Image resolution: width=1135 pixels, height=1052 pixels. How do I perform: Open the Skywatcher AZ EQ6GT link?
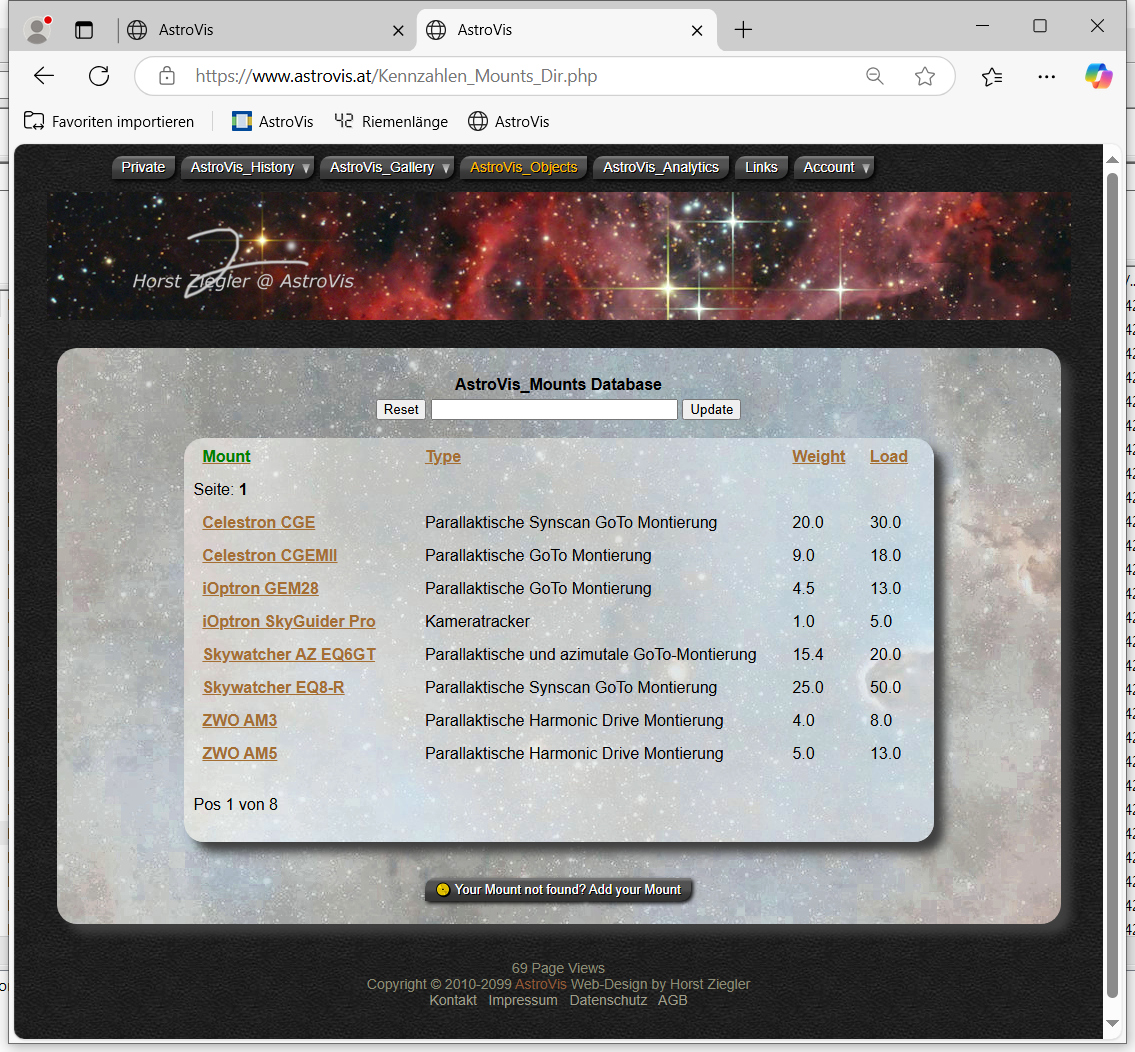click(289, 655)
